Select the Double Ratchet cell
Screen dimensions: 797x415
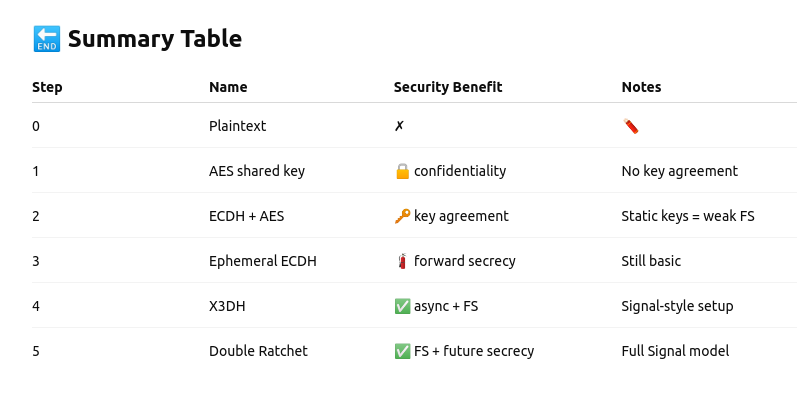258,351
